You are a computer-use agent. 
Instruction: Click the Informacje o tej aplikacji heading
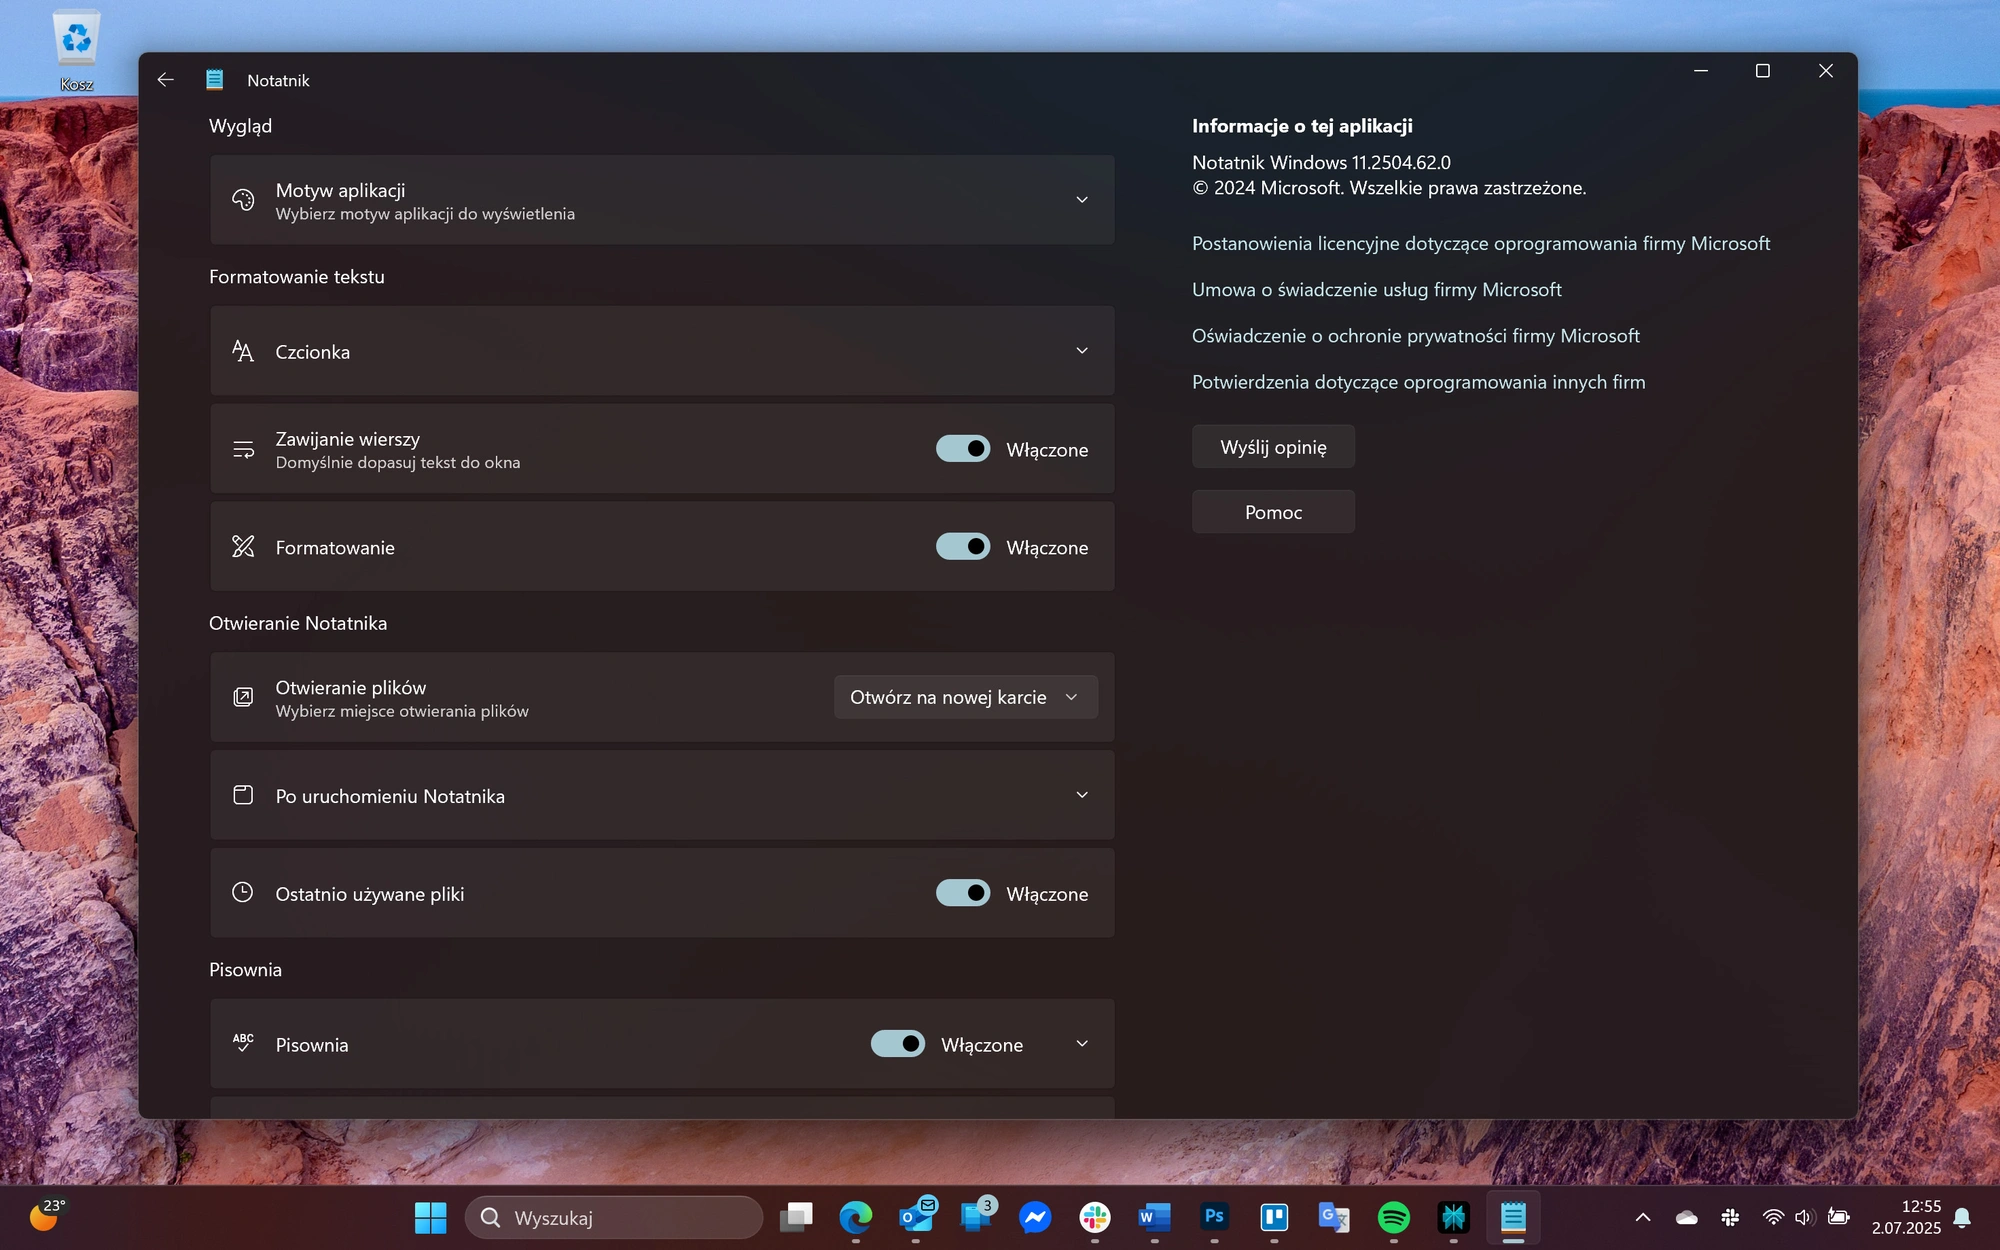[1302, 126]
